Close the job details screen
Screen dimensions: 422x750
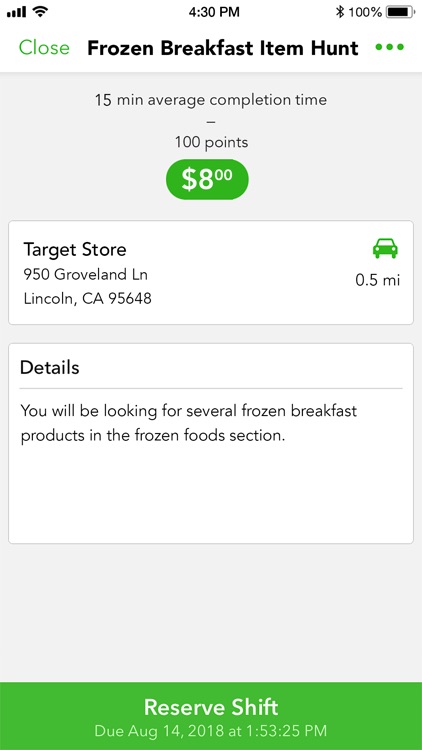tap(44, 48)
